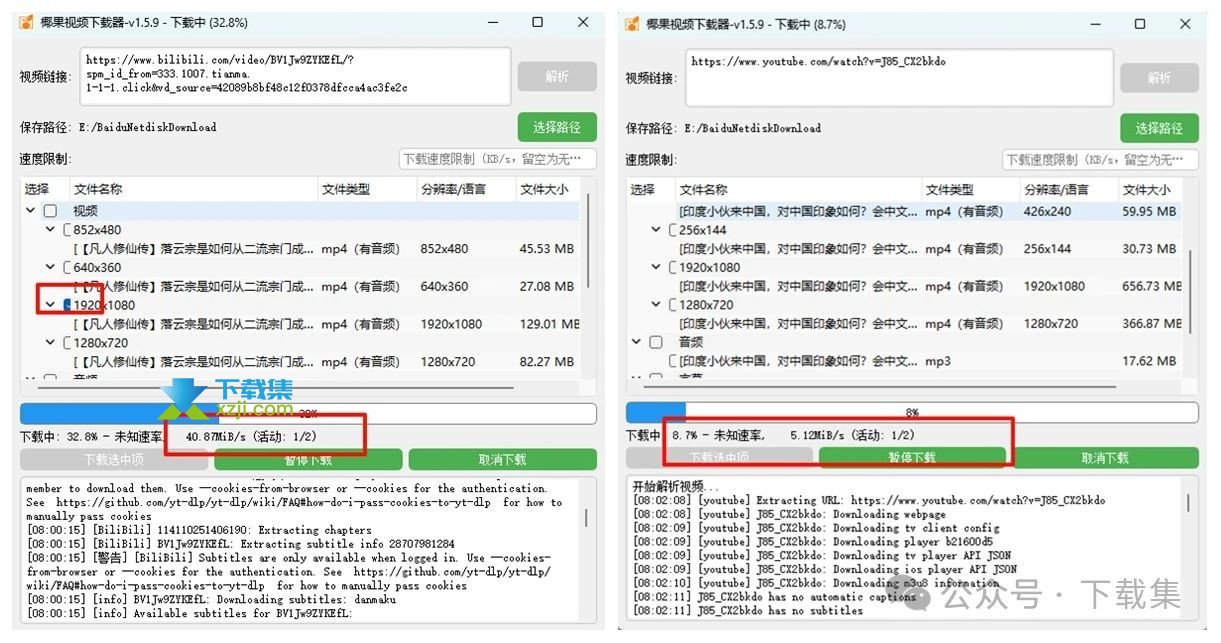Click the speed limit field in the bilibili window
This screenshot has width=1221, height=643.
coord(498,159)
